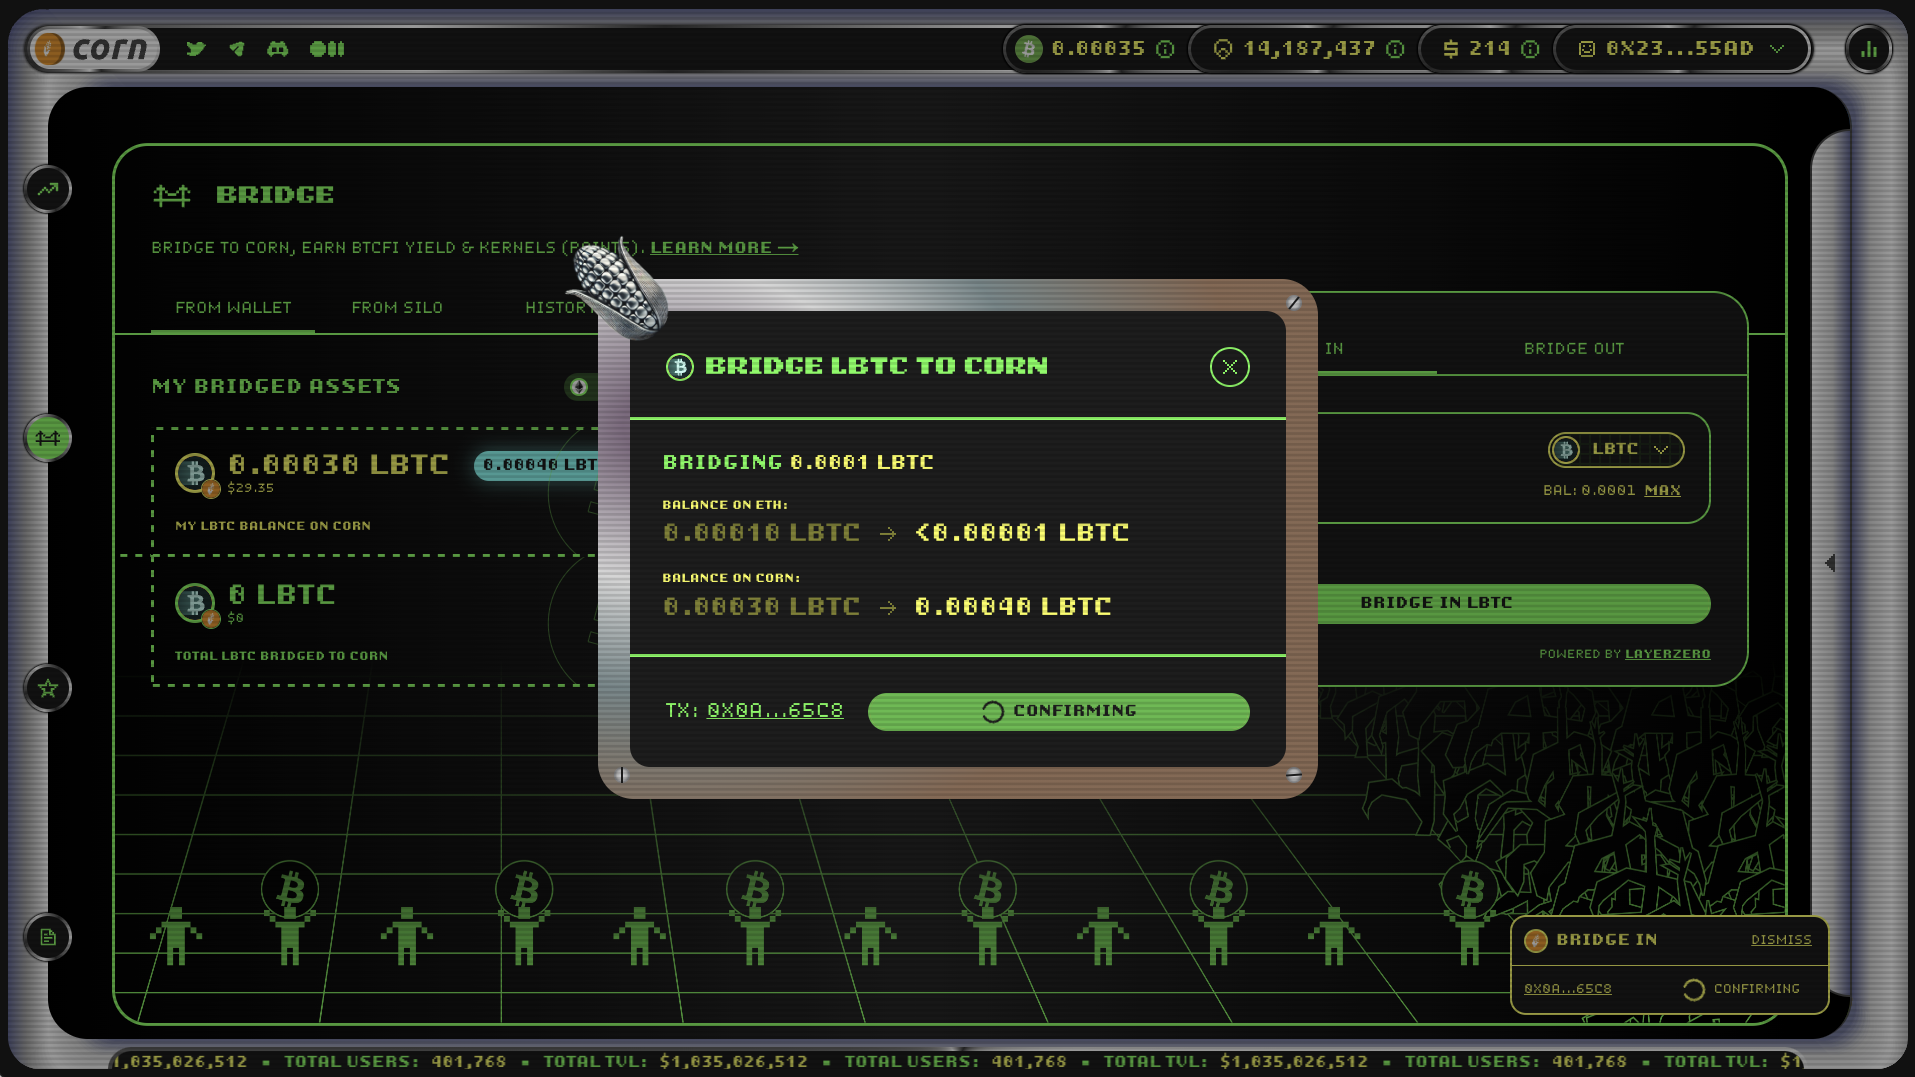Open the Learn More link
This screenshot has height=1077, width=1915.
tap(724, 247)
